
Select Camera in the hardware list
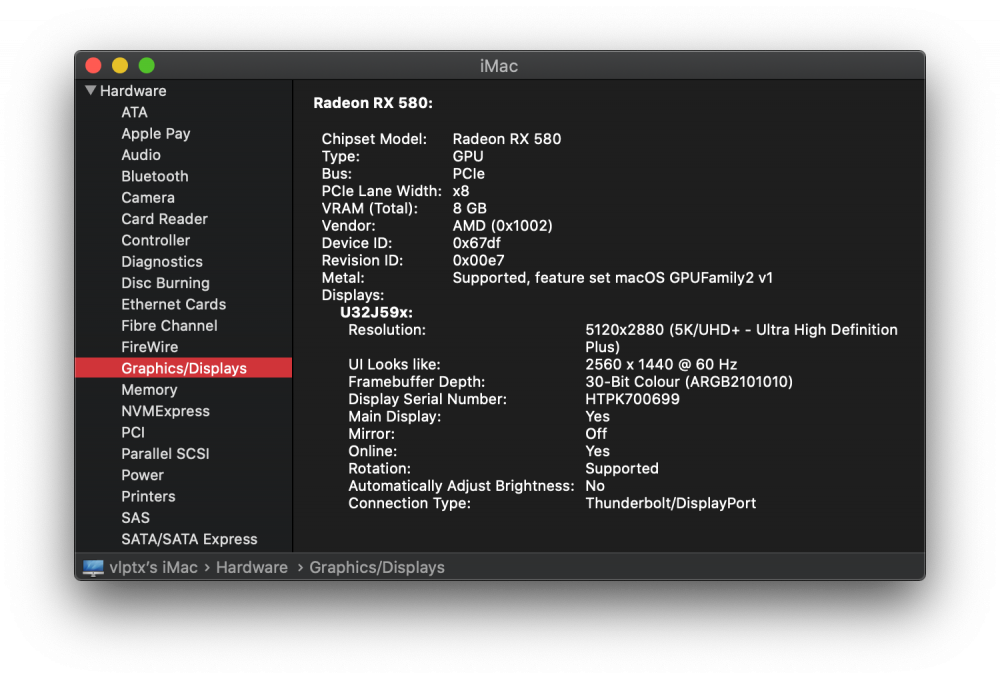[148, 198]
